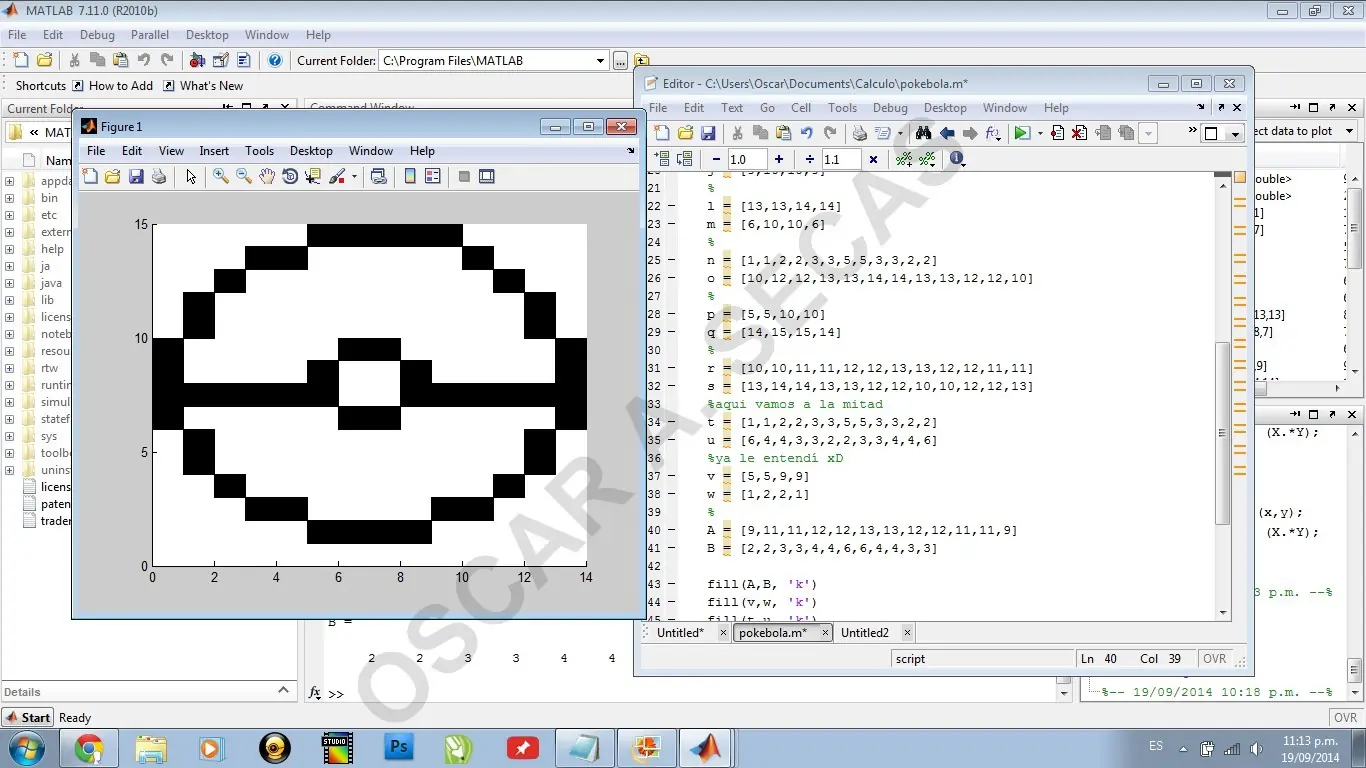The width and height of the screenshot is (1366, 768).
Task: Close the pokebola.m* editor tab
Action: click(825, 633)
